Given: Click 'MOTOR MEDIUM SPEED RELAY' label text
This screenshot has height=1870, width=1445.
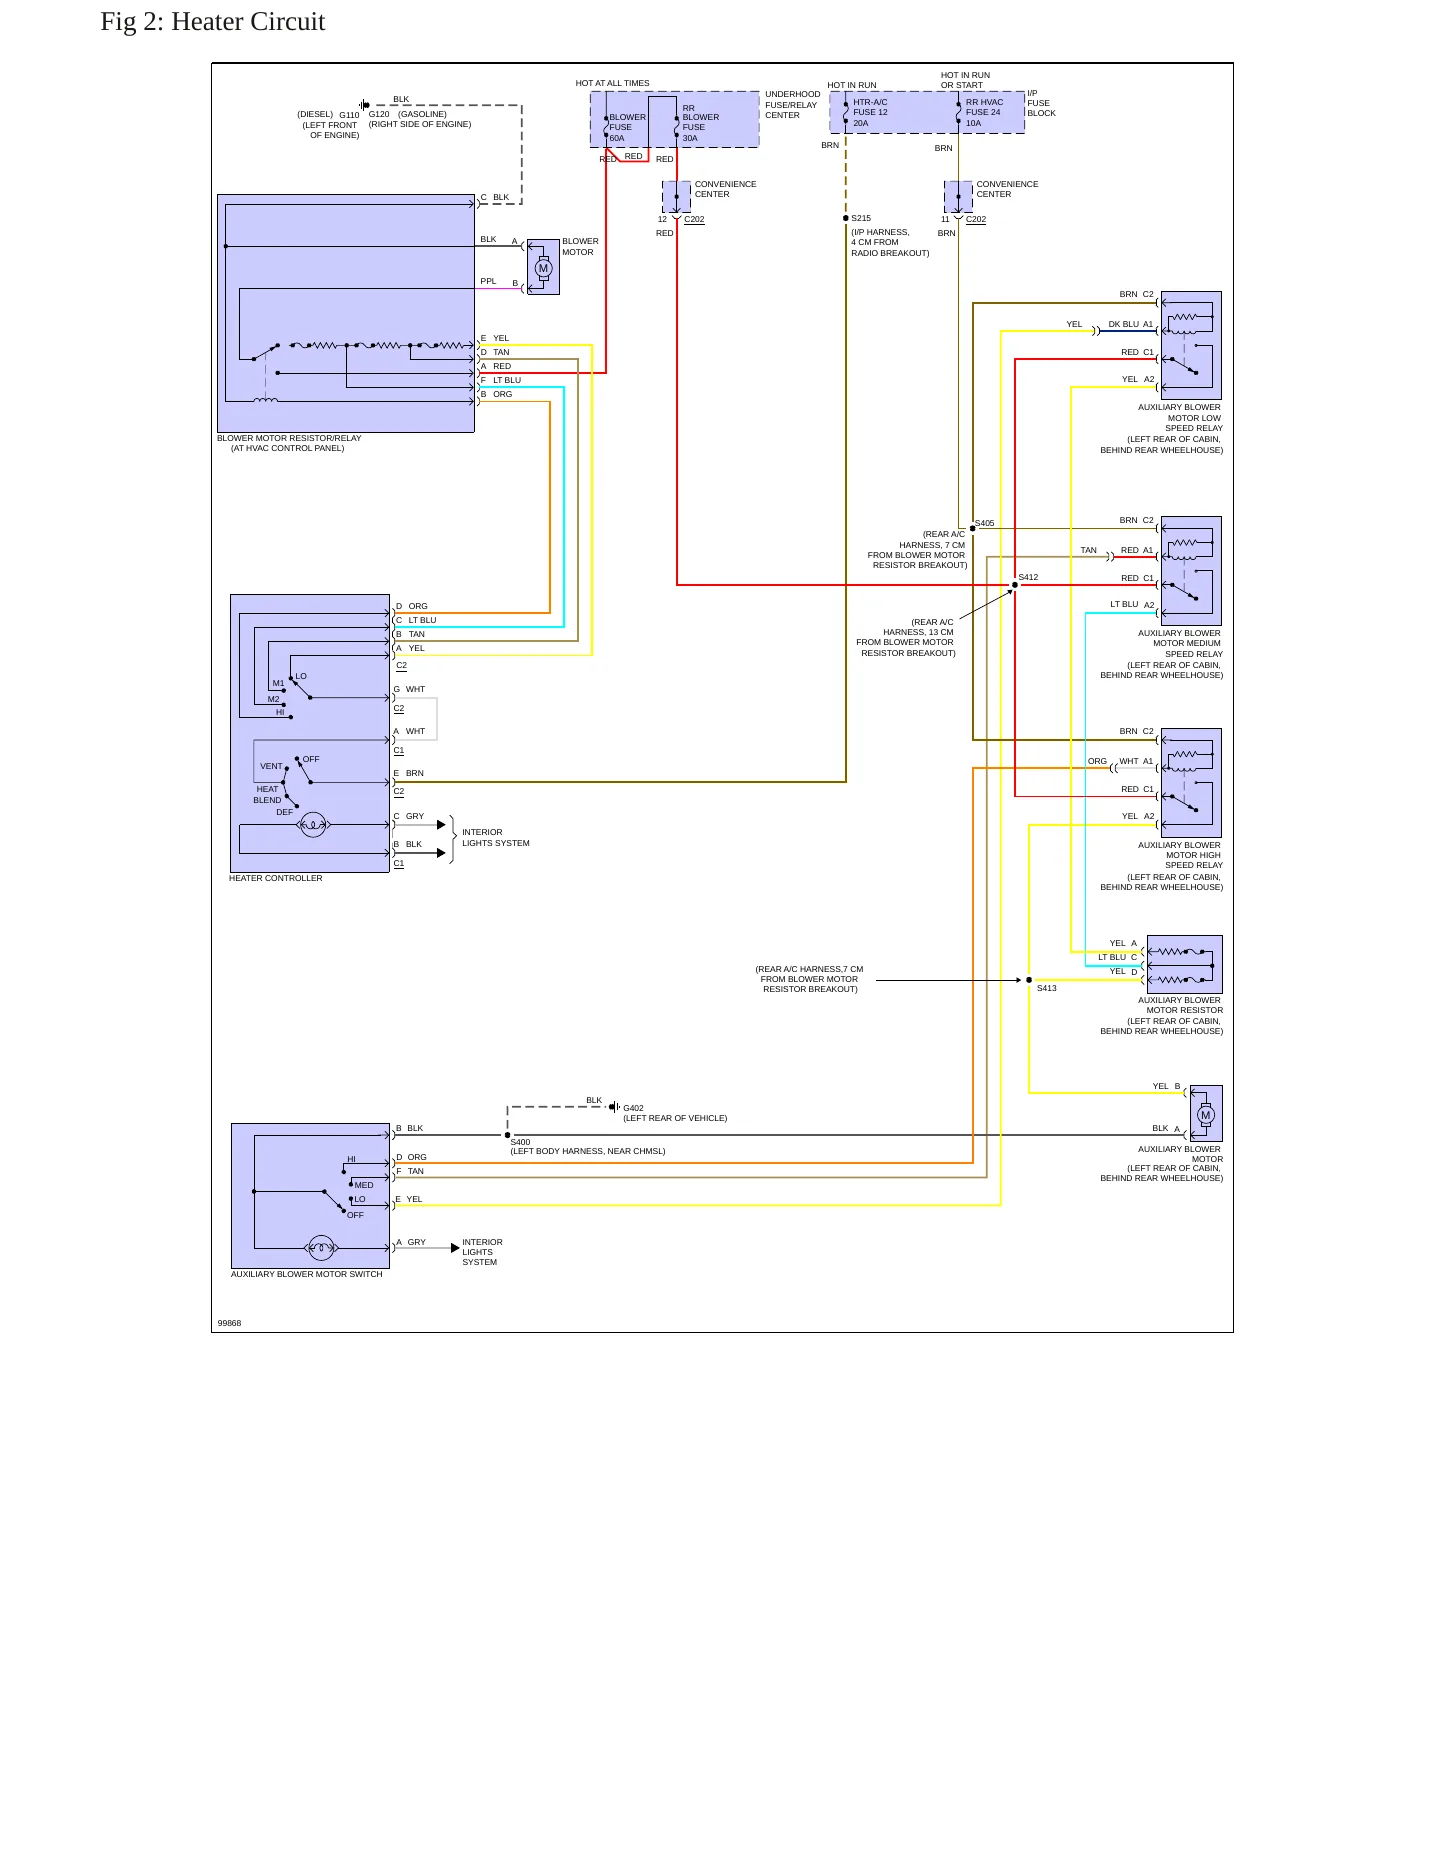Looking at the screenshot, I should coord(1188,648).
